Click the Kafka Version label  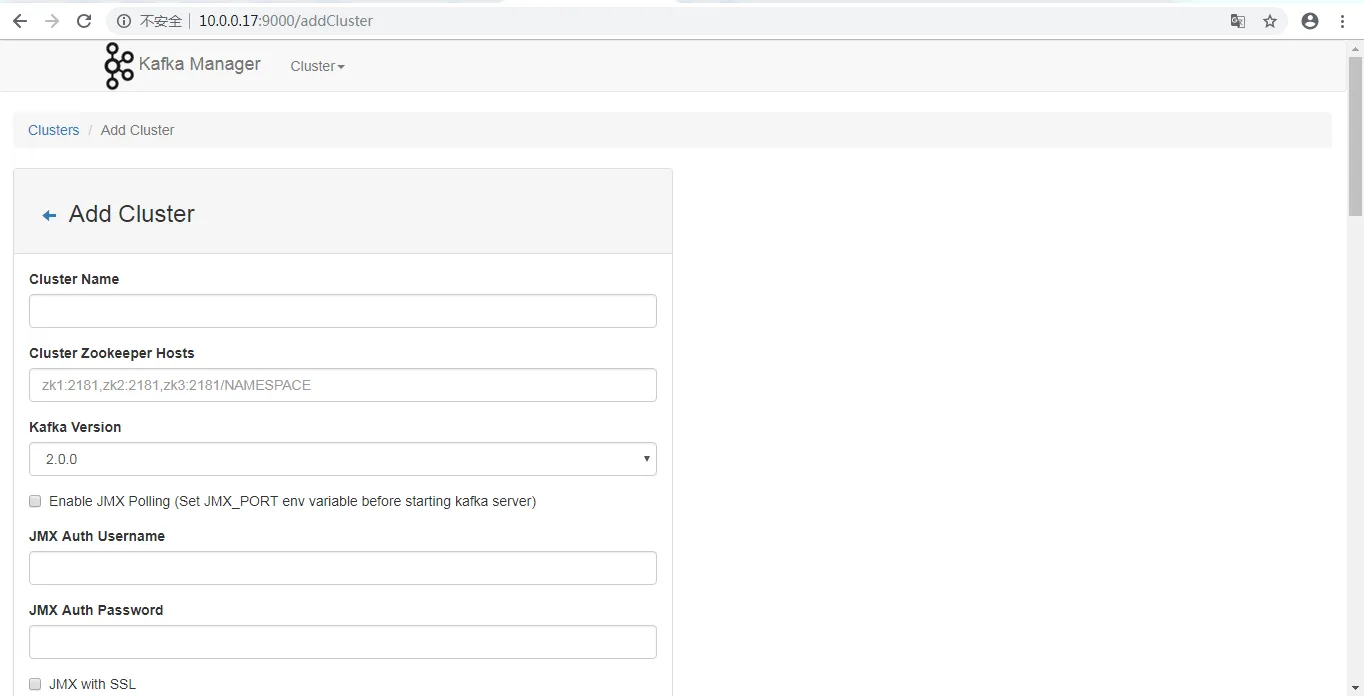(75, 427)
